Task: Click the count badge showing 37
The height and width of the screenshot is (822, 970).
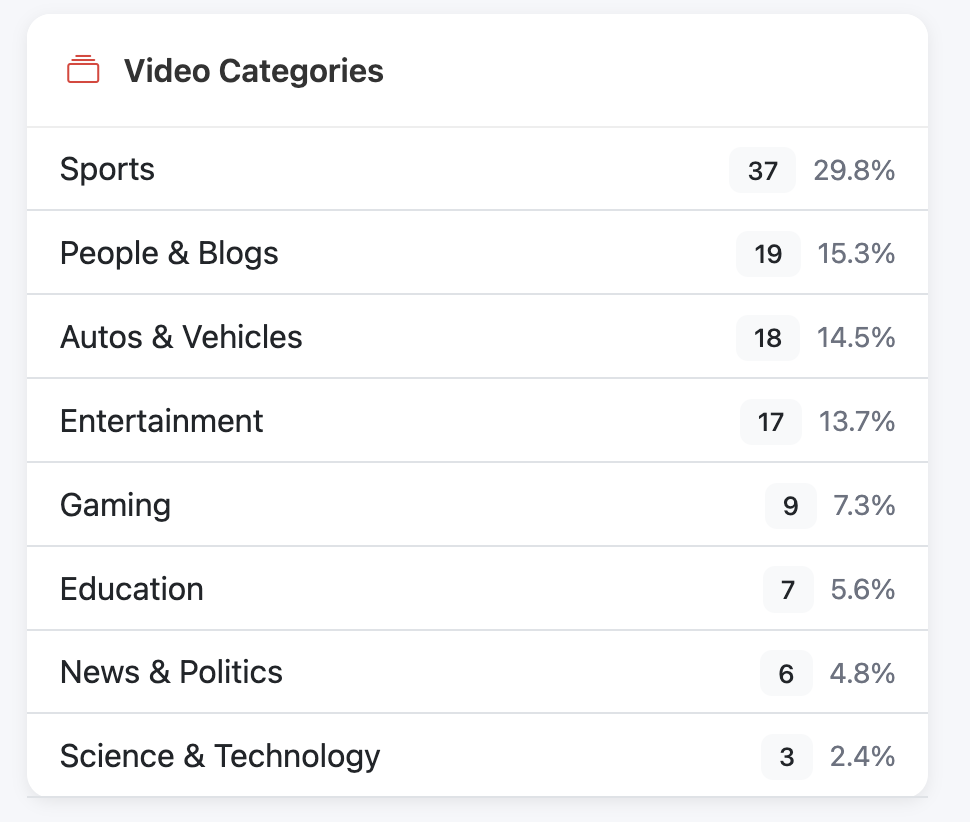Action: click(x=761, y=170)
